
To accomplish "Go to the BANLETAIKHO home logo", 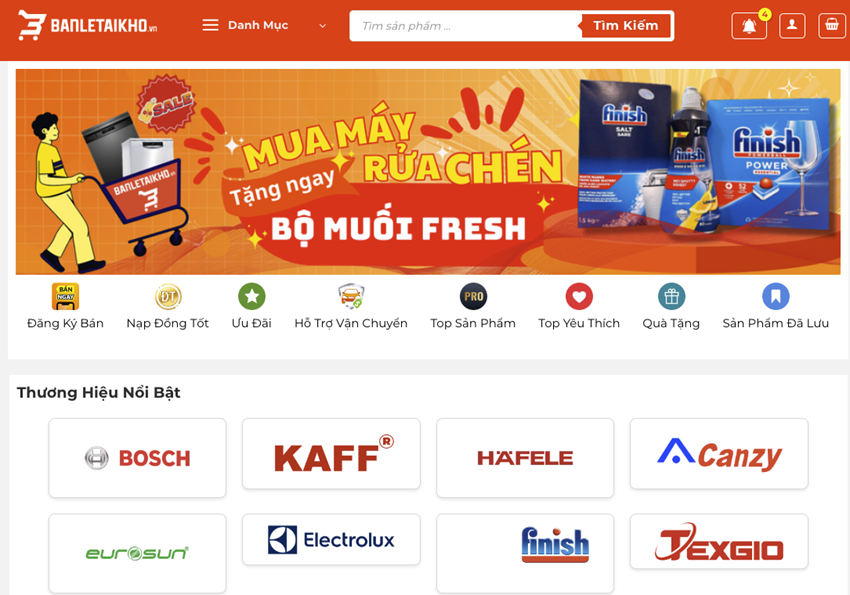I will [x=88, y=25].
